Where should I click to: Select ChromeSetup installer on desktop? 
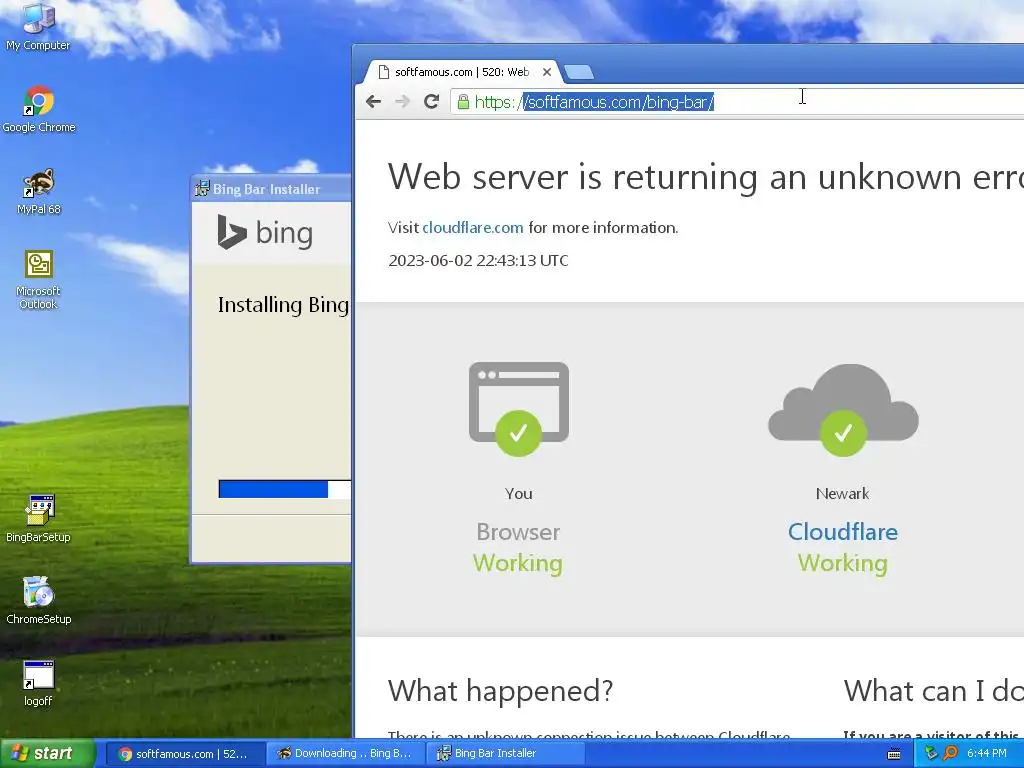pyautogui.click(x=39, y=601)
